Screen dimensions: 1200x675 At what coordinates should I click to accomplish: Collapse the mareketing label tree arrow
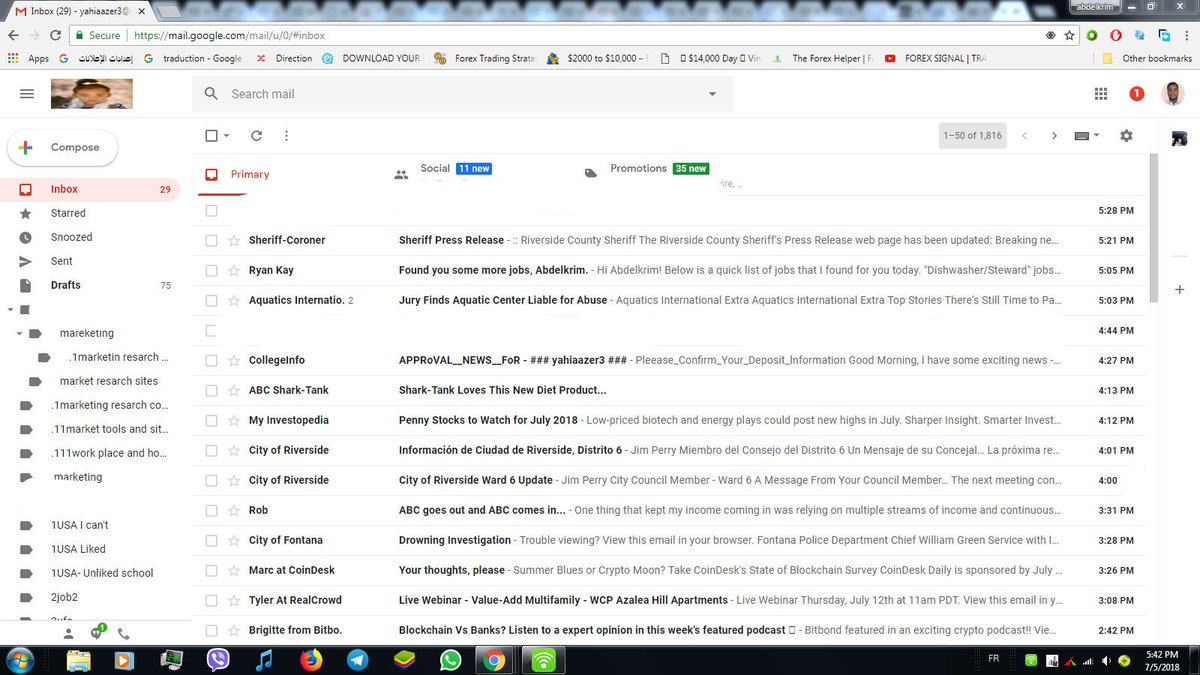click(20, 333)
